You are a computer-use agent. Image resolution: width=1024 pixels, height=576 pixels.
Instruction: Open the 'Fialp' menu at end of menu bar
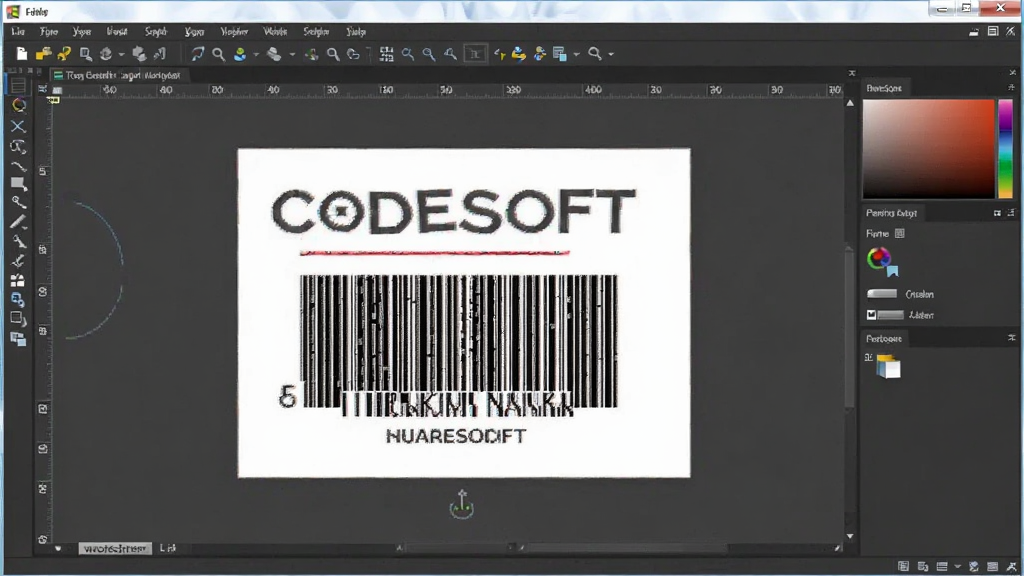tap(356, 31)
